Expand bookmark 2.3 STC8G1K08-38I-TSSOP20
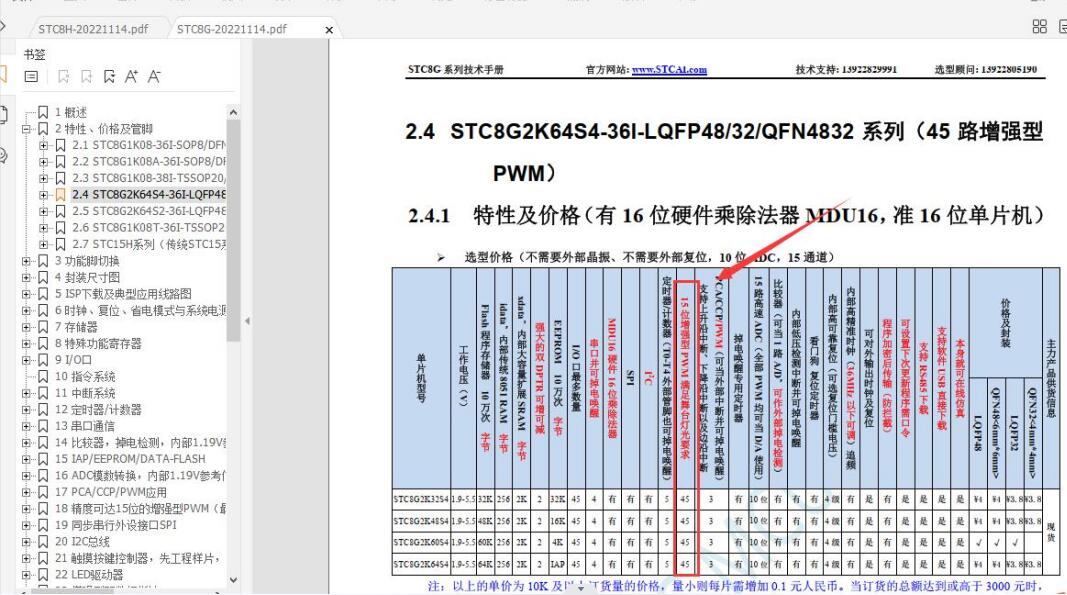The height and width of the screenshot is (595, 1067). (43, 178)
